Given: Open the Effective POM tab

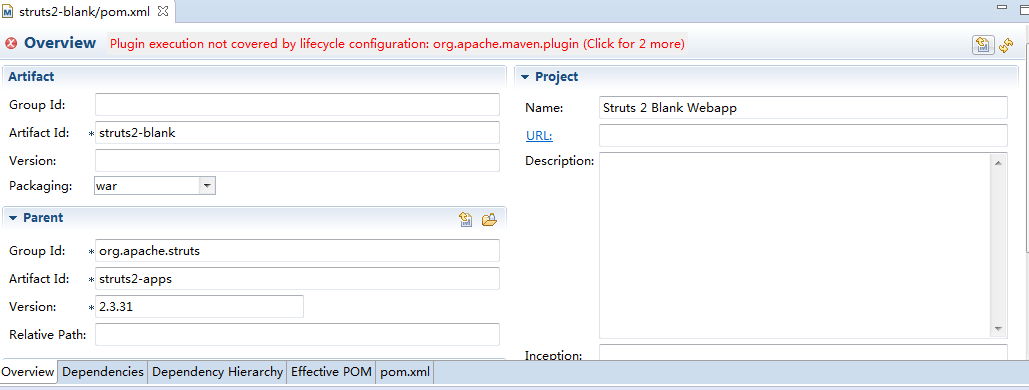Looking at the screenshot, I should click(x=331, y=372).
